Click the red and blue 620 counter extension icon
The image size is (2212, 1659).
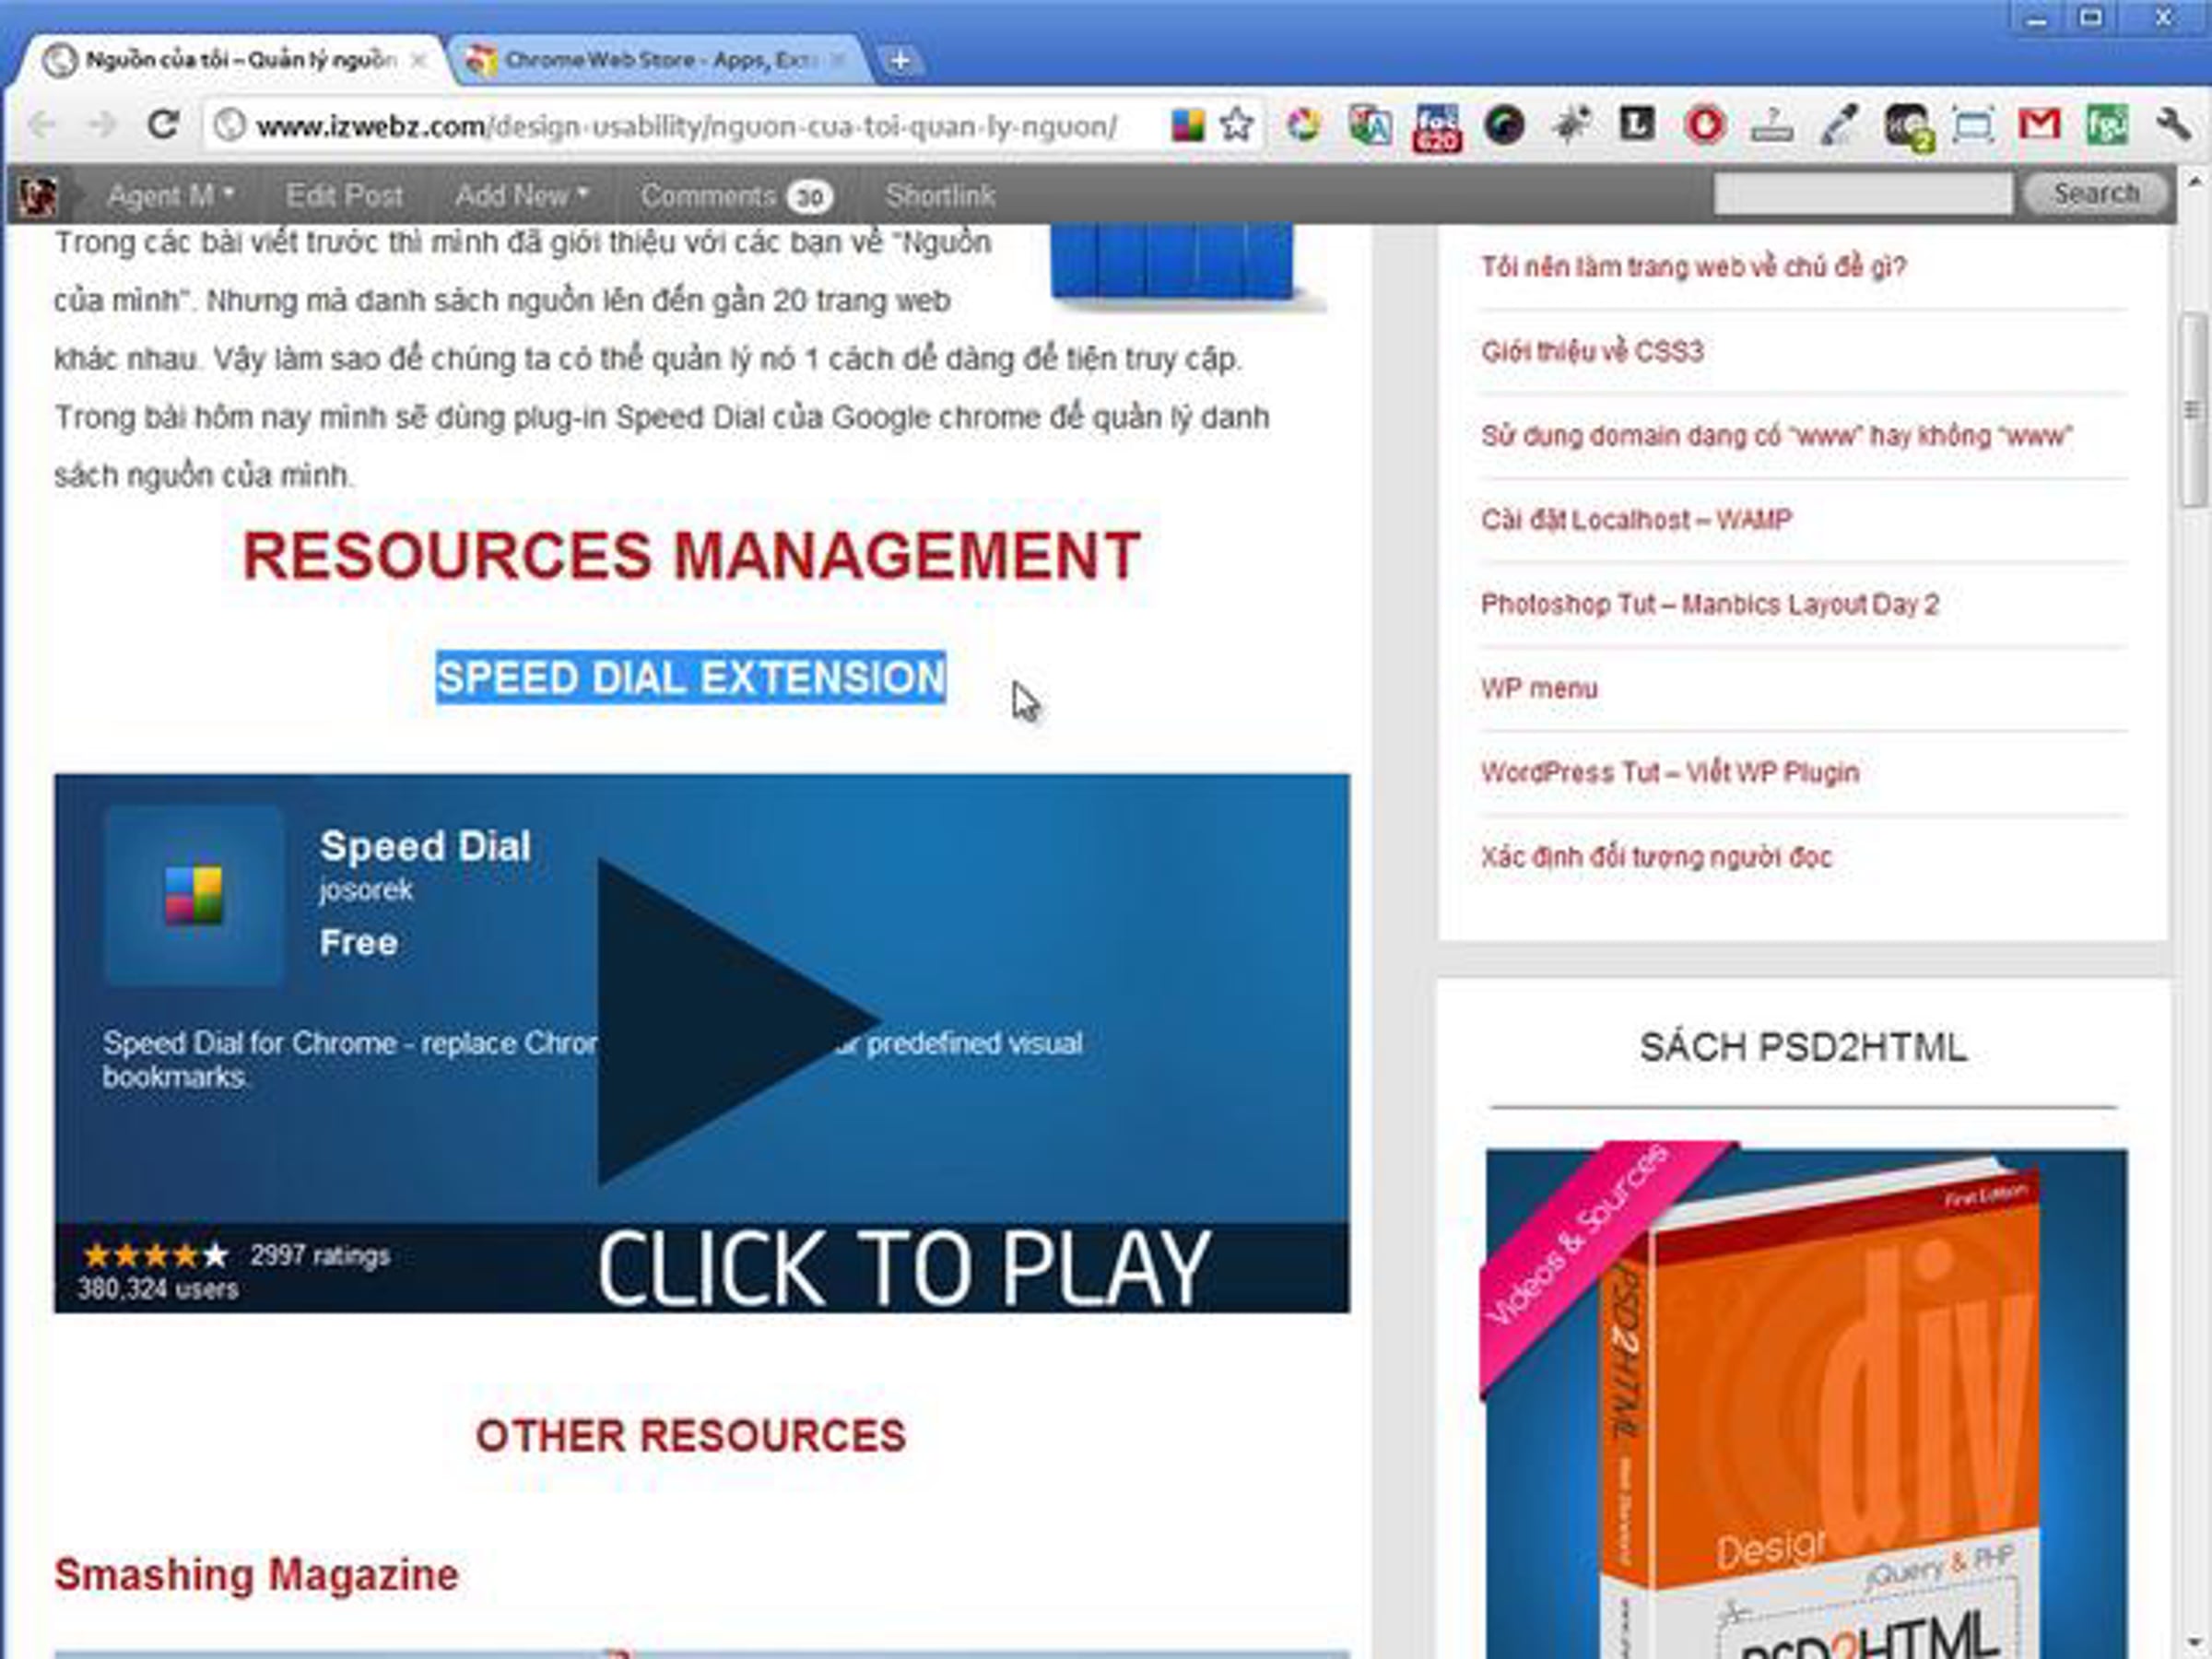point(1437,127)
